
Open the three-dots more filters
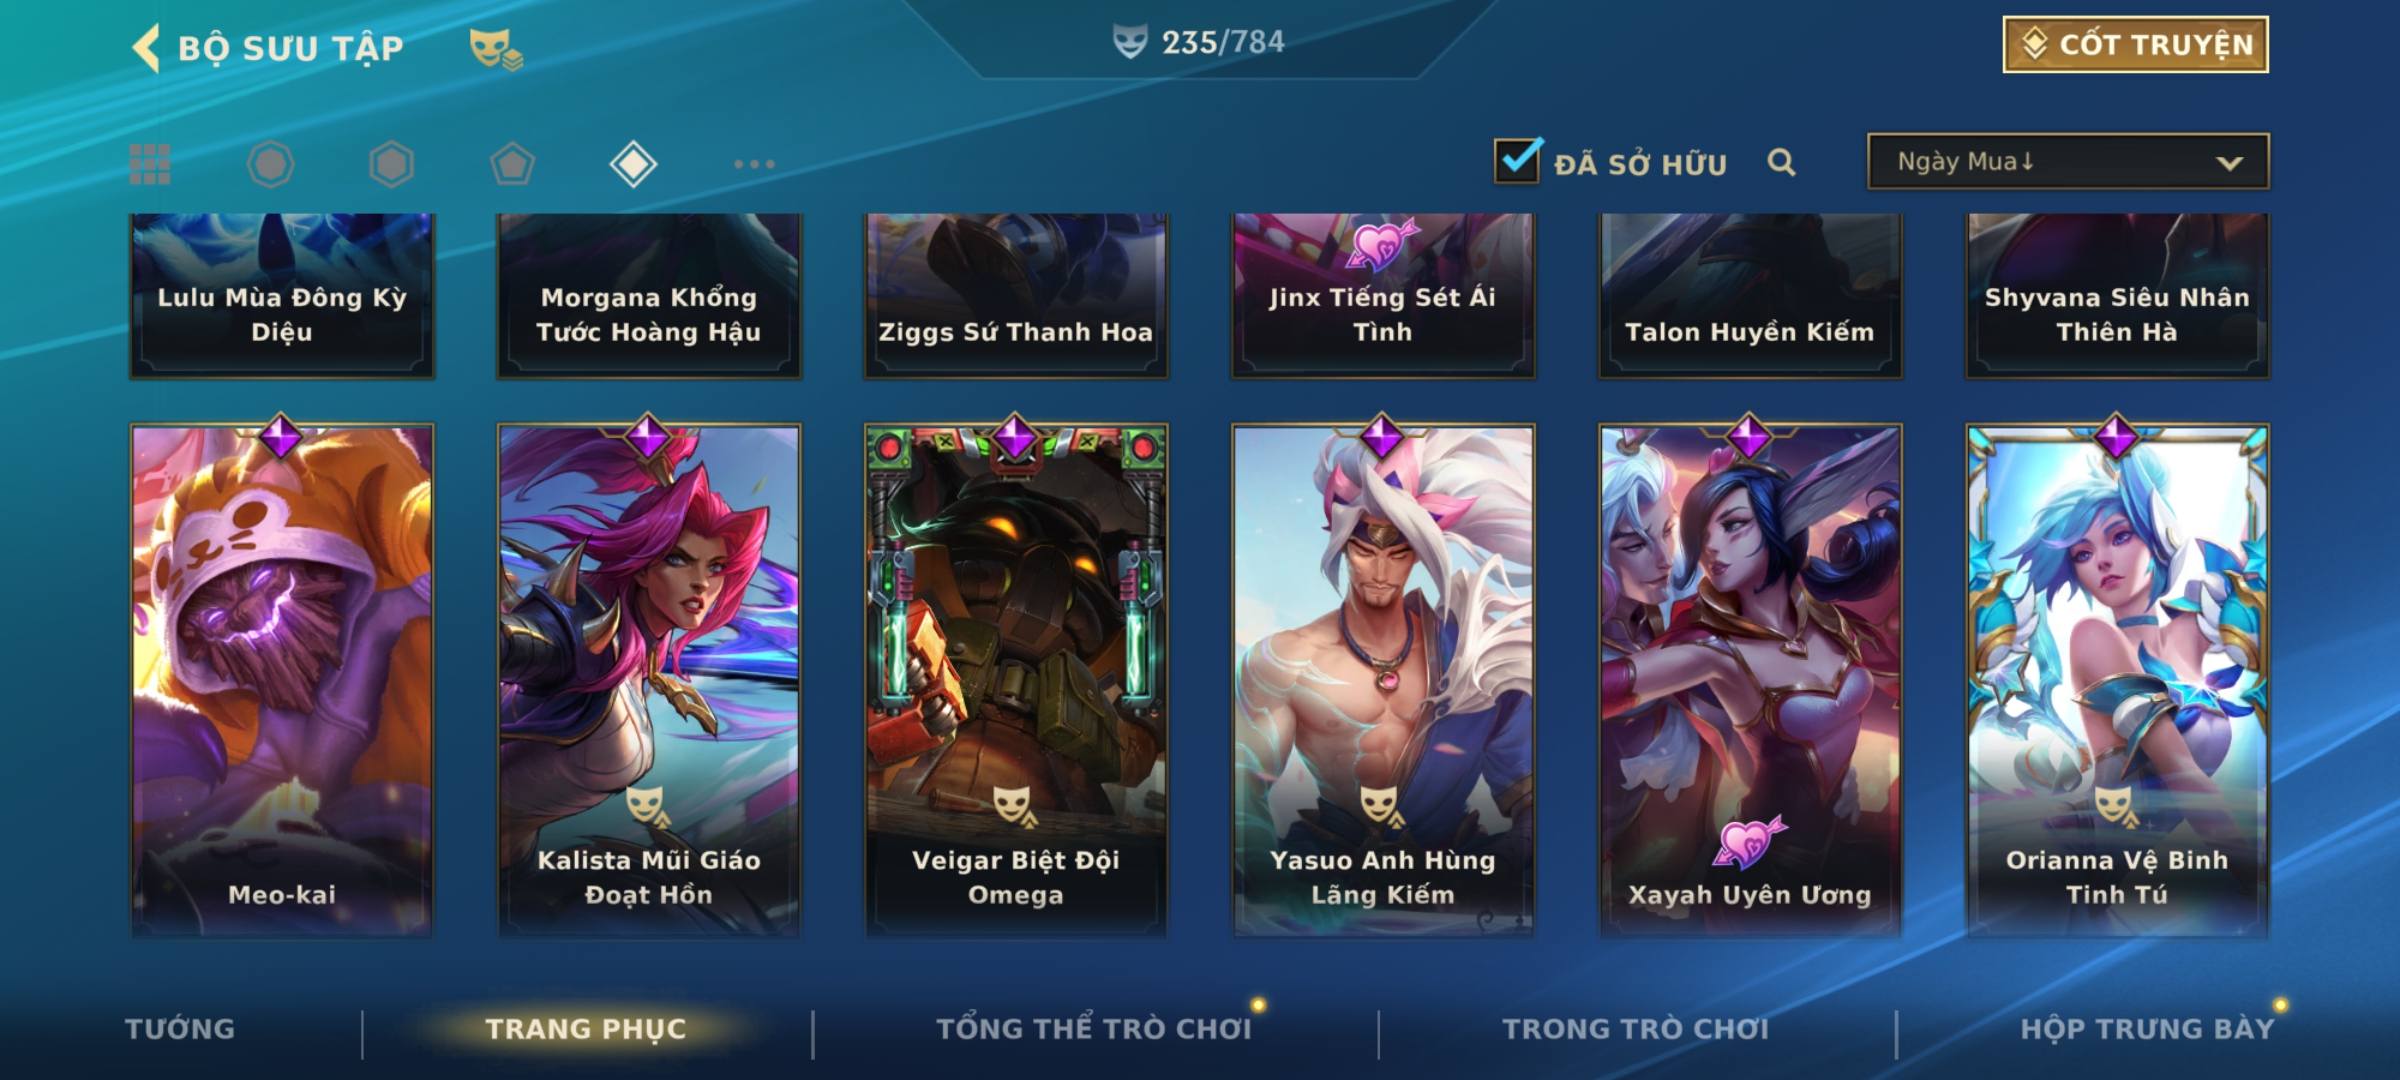coord(754,164)
